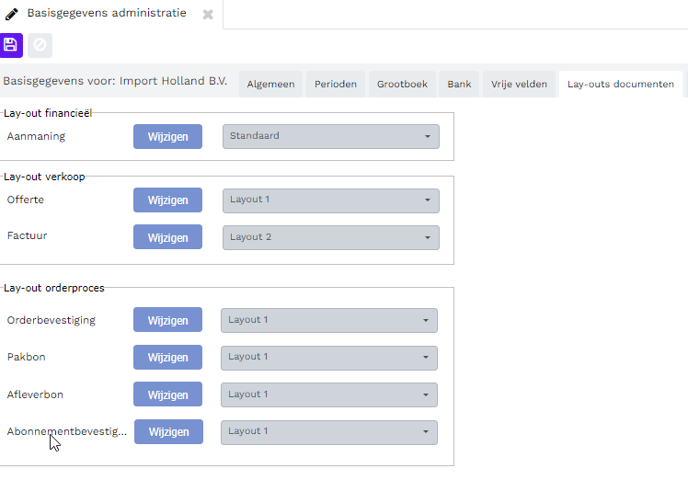Close the Basisgegevens administratie tab
The image size is (688, 480).
[x=208, y=15]
